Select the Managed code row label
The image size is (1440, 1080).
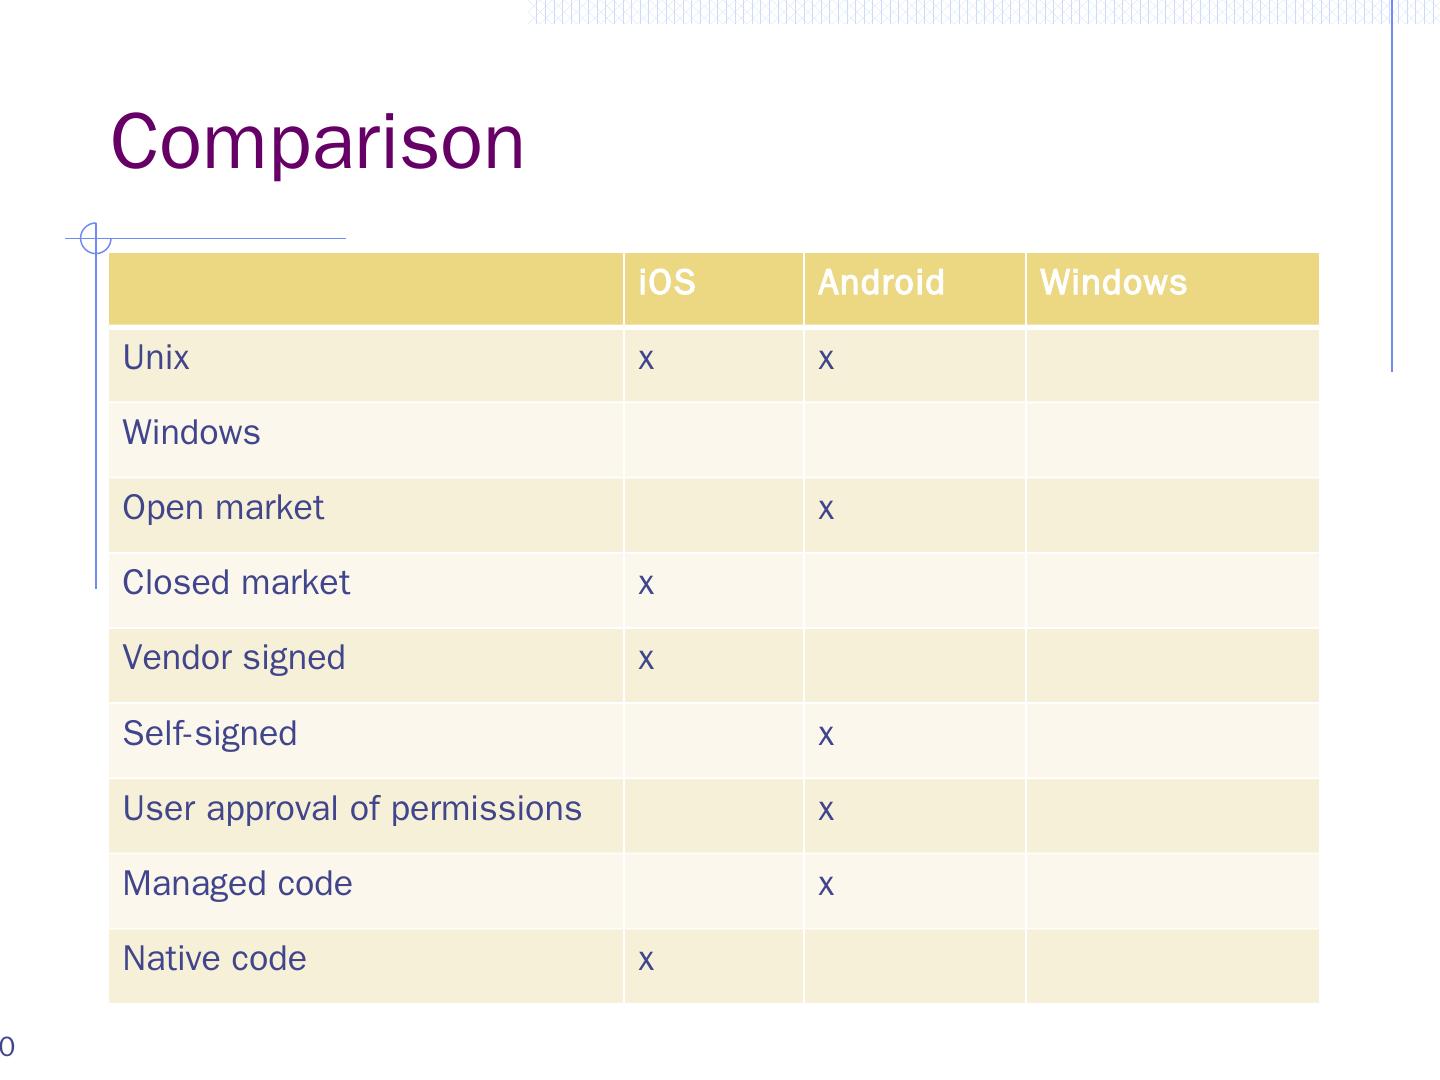click(237, 884)
